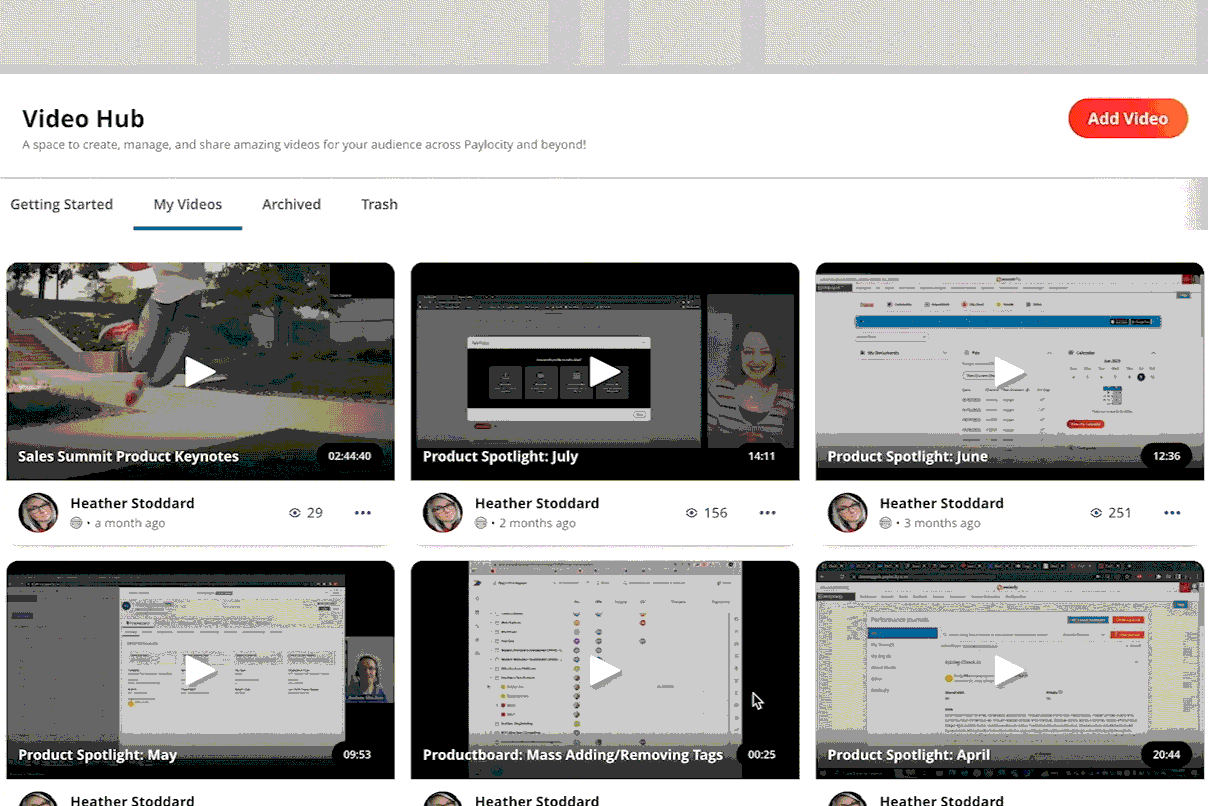The height and width of the screenshot is (806, 1208).
Task: Click Heather Stoddard's name above '2 months ago'
Action: (x=537, y=503)
